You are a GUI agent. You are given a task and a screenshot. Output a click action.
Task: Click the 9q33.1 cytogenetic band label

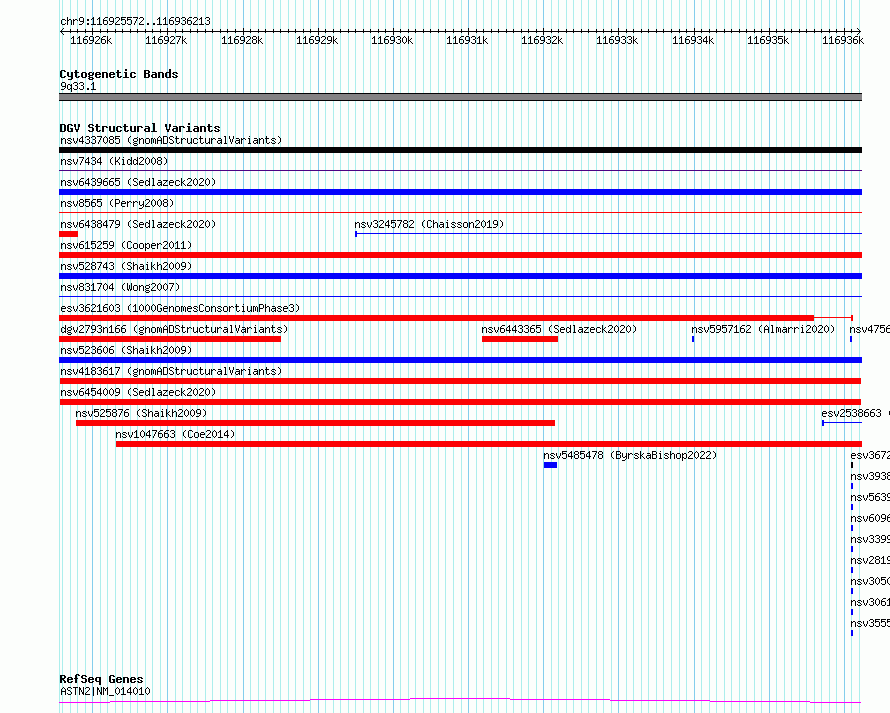coord(78,86)
